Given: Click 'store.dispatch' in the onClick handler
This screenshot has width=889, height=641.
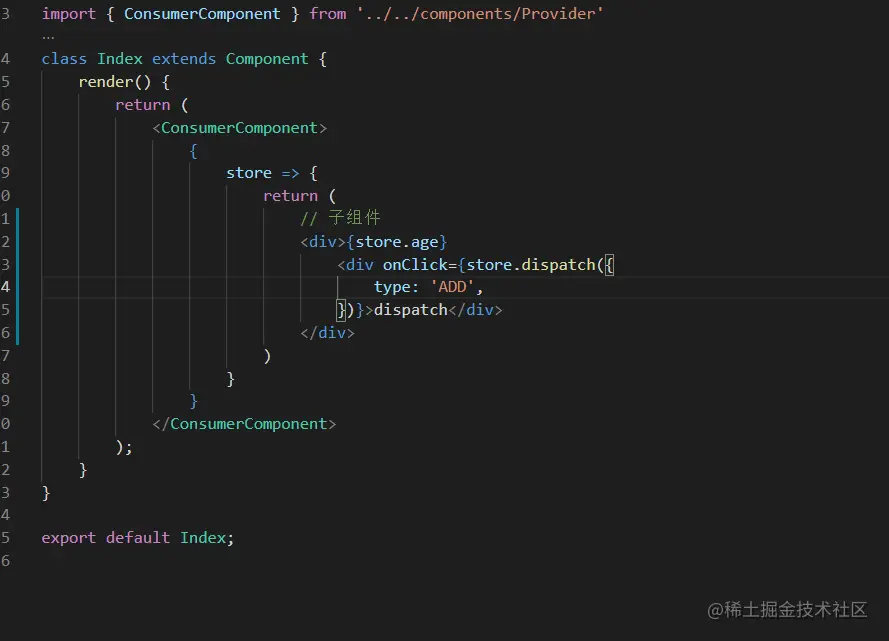Looking at the screenshot, I should (531, 265).
